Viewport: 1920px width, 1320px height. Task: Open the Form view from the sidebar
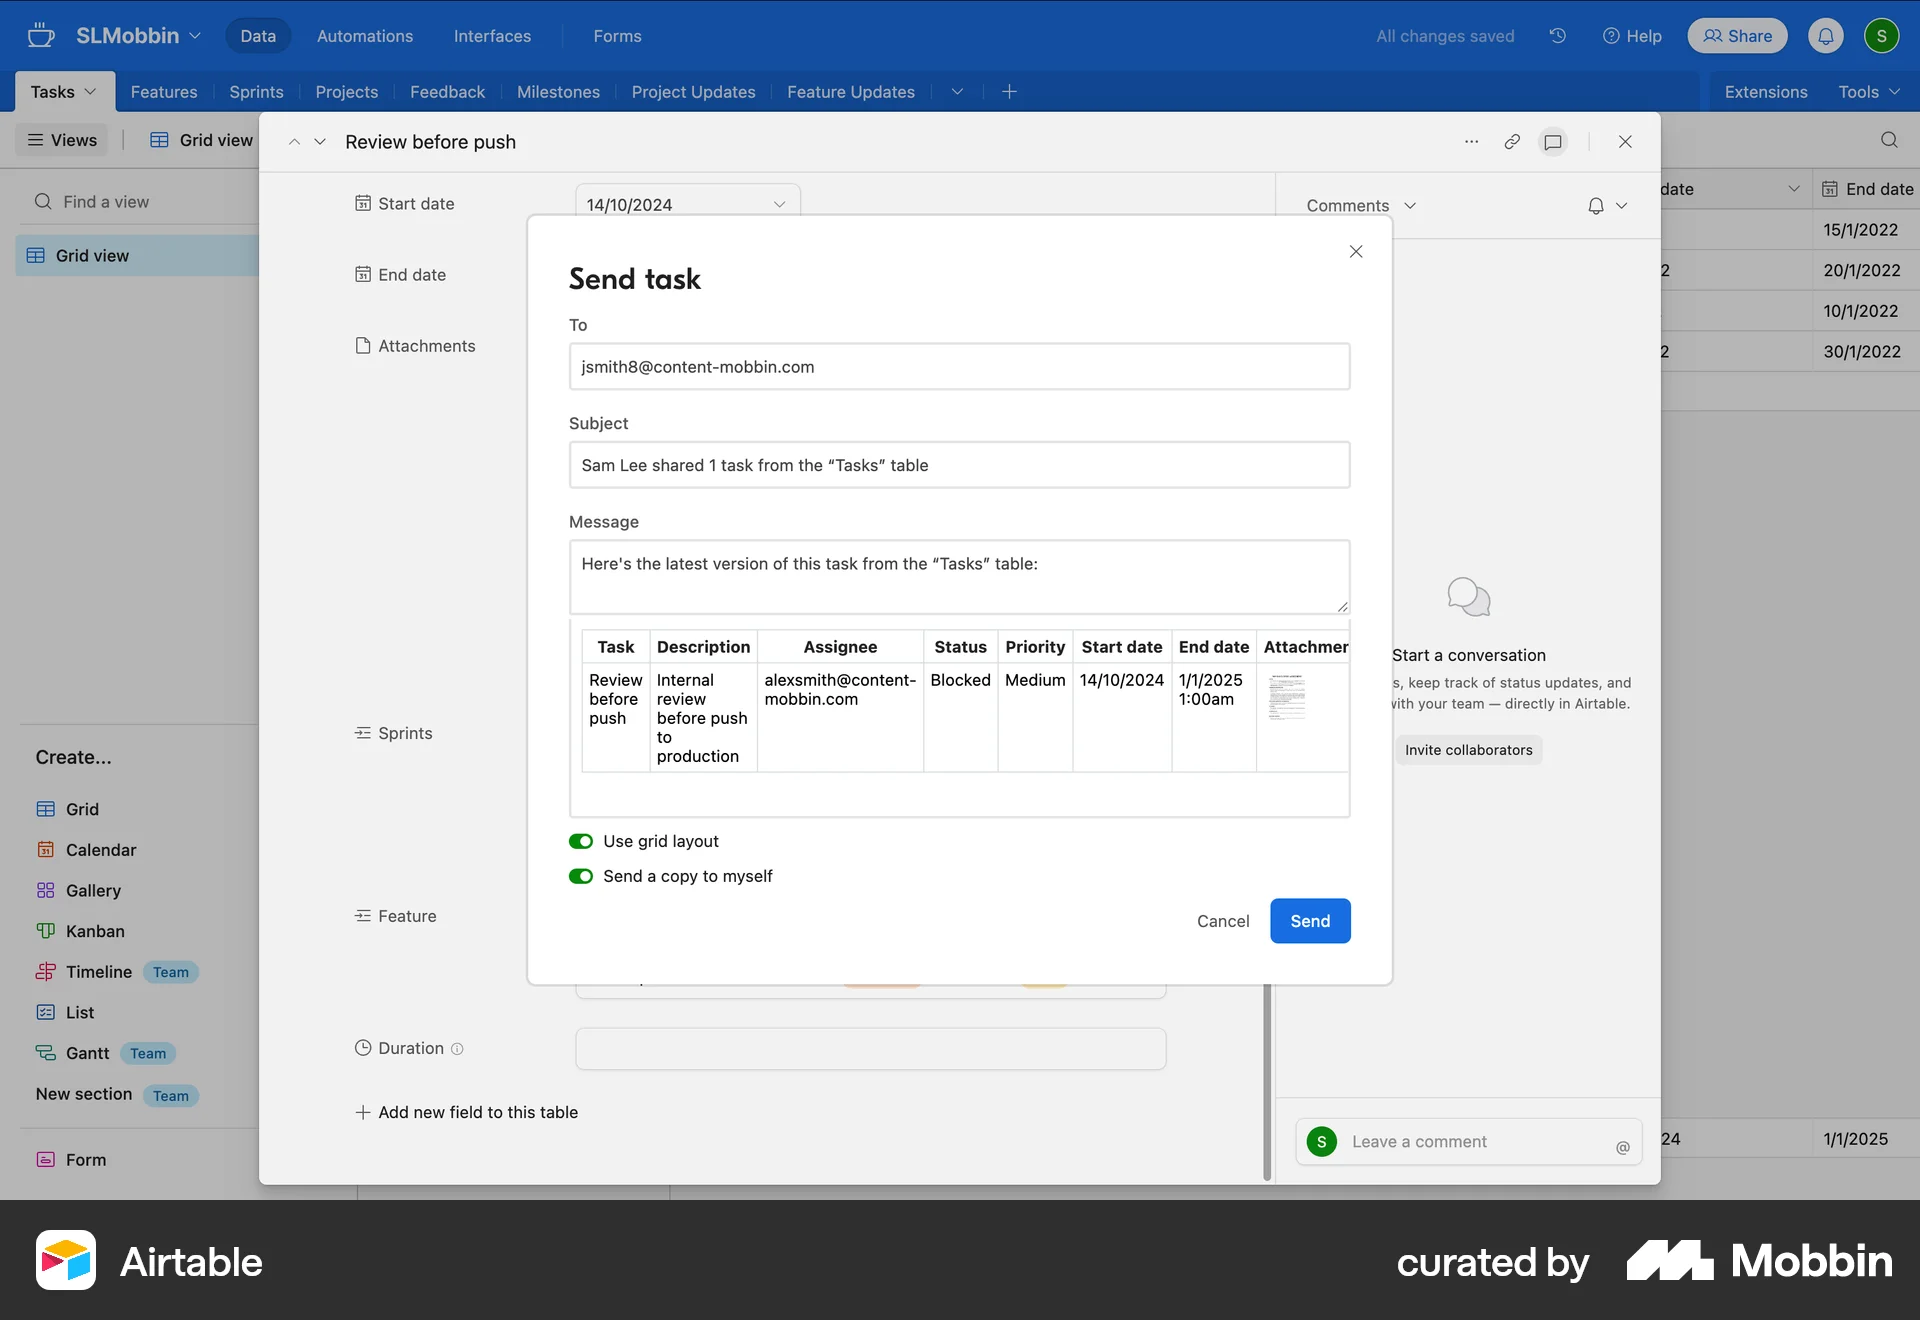pyautogui.click(x=86, y=1160)
